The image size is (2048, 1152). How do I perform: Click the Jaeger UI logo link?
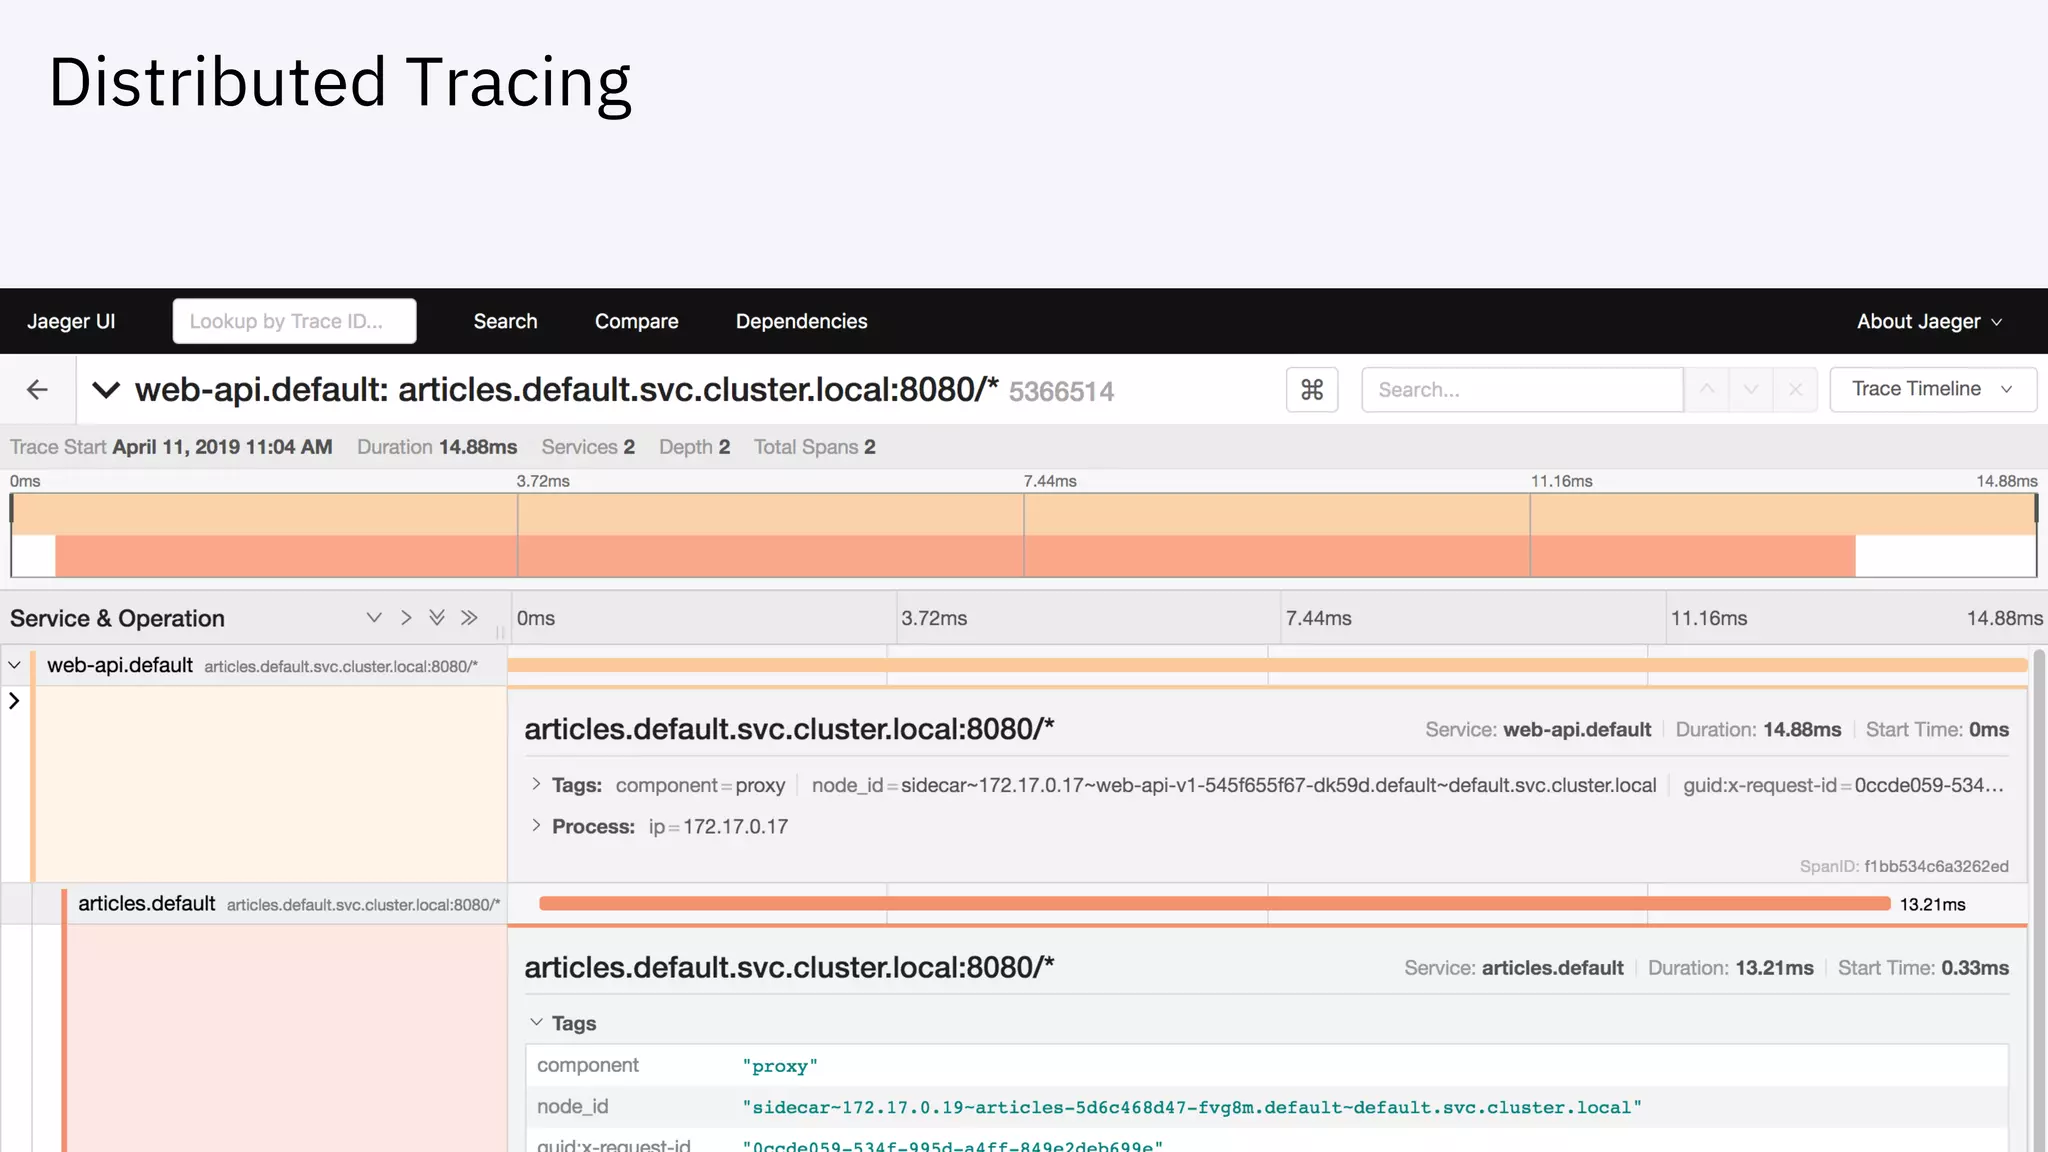pos(71,321)
